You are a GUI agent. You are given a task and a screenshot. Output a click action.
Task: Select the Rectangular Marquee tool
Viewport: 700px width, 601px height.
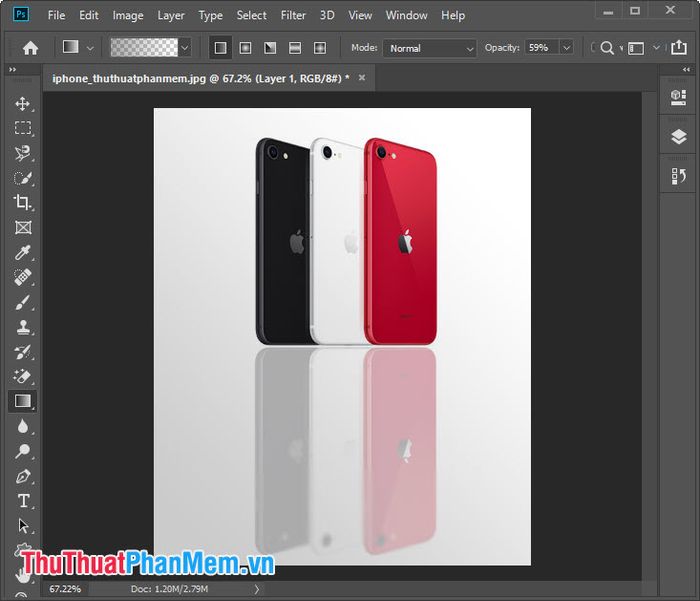[x=22, y=128]
